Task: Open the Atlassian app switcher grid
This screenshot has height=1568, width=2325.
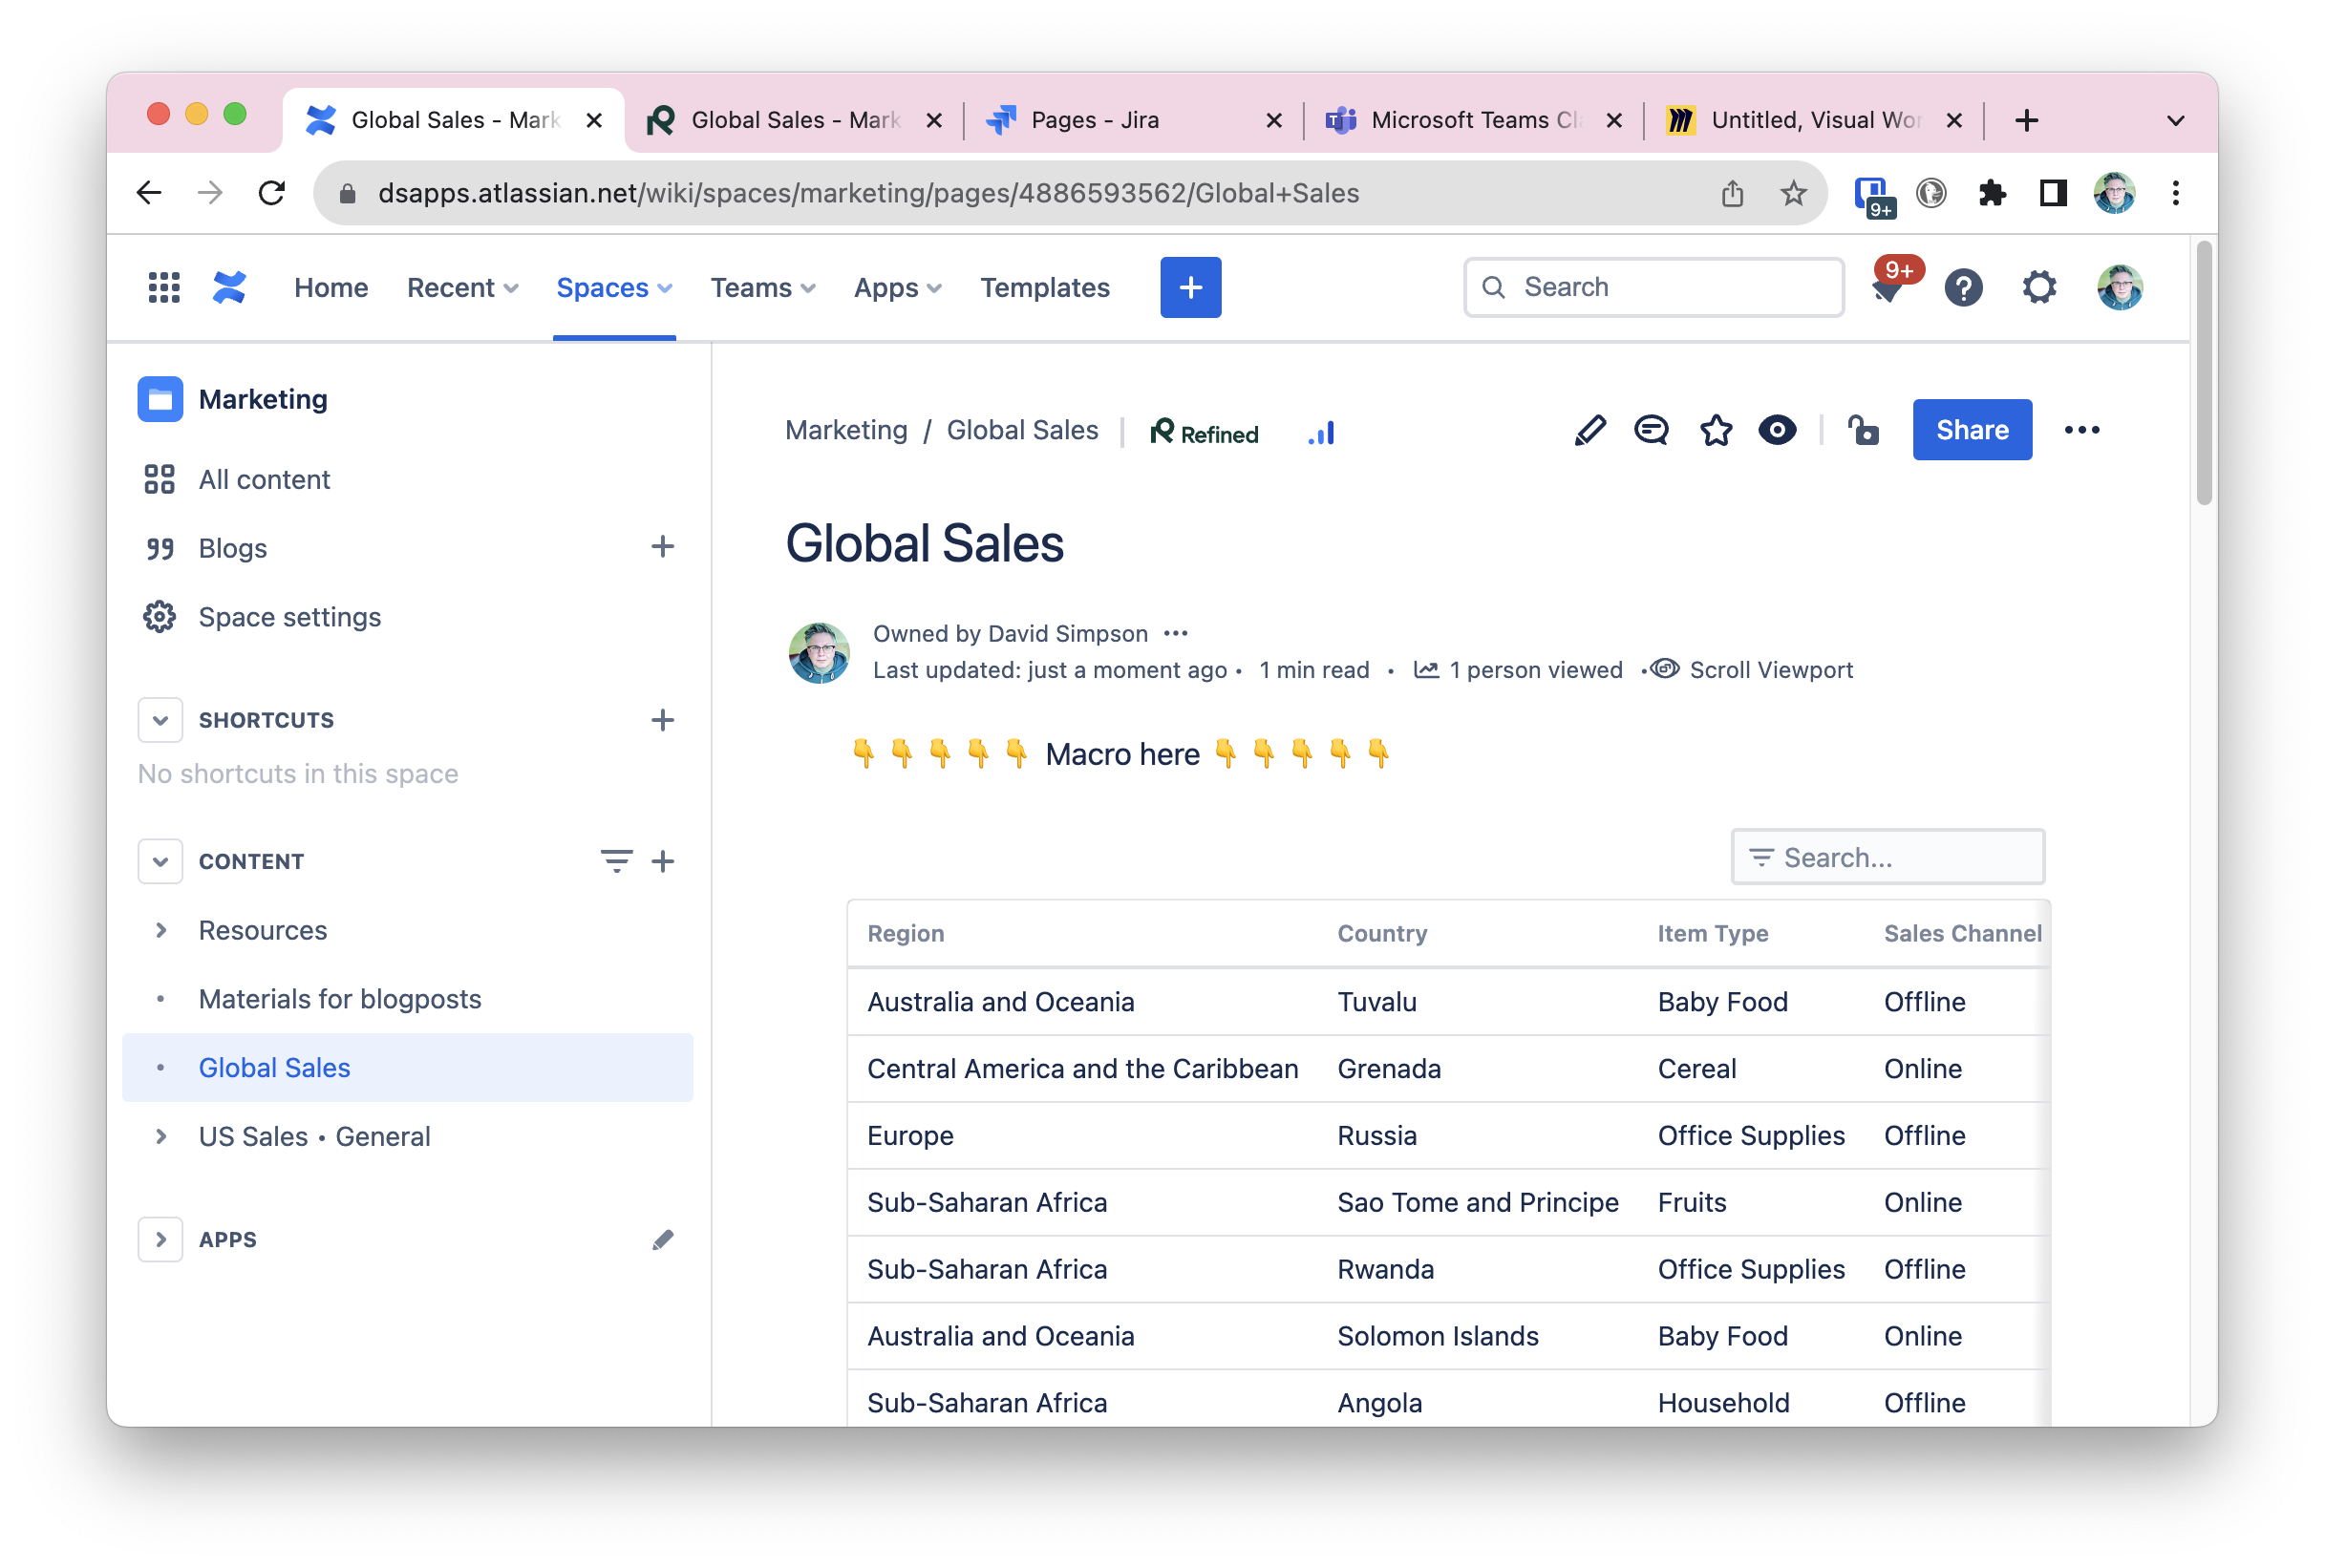Action: 164,288
